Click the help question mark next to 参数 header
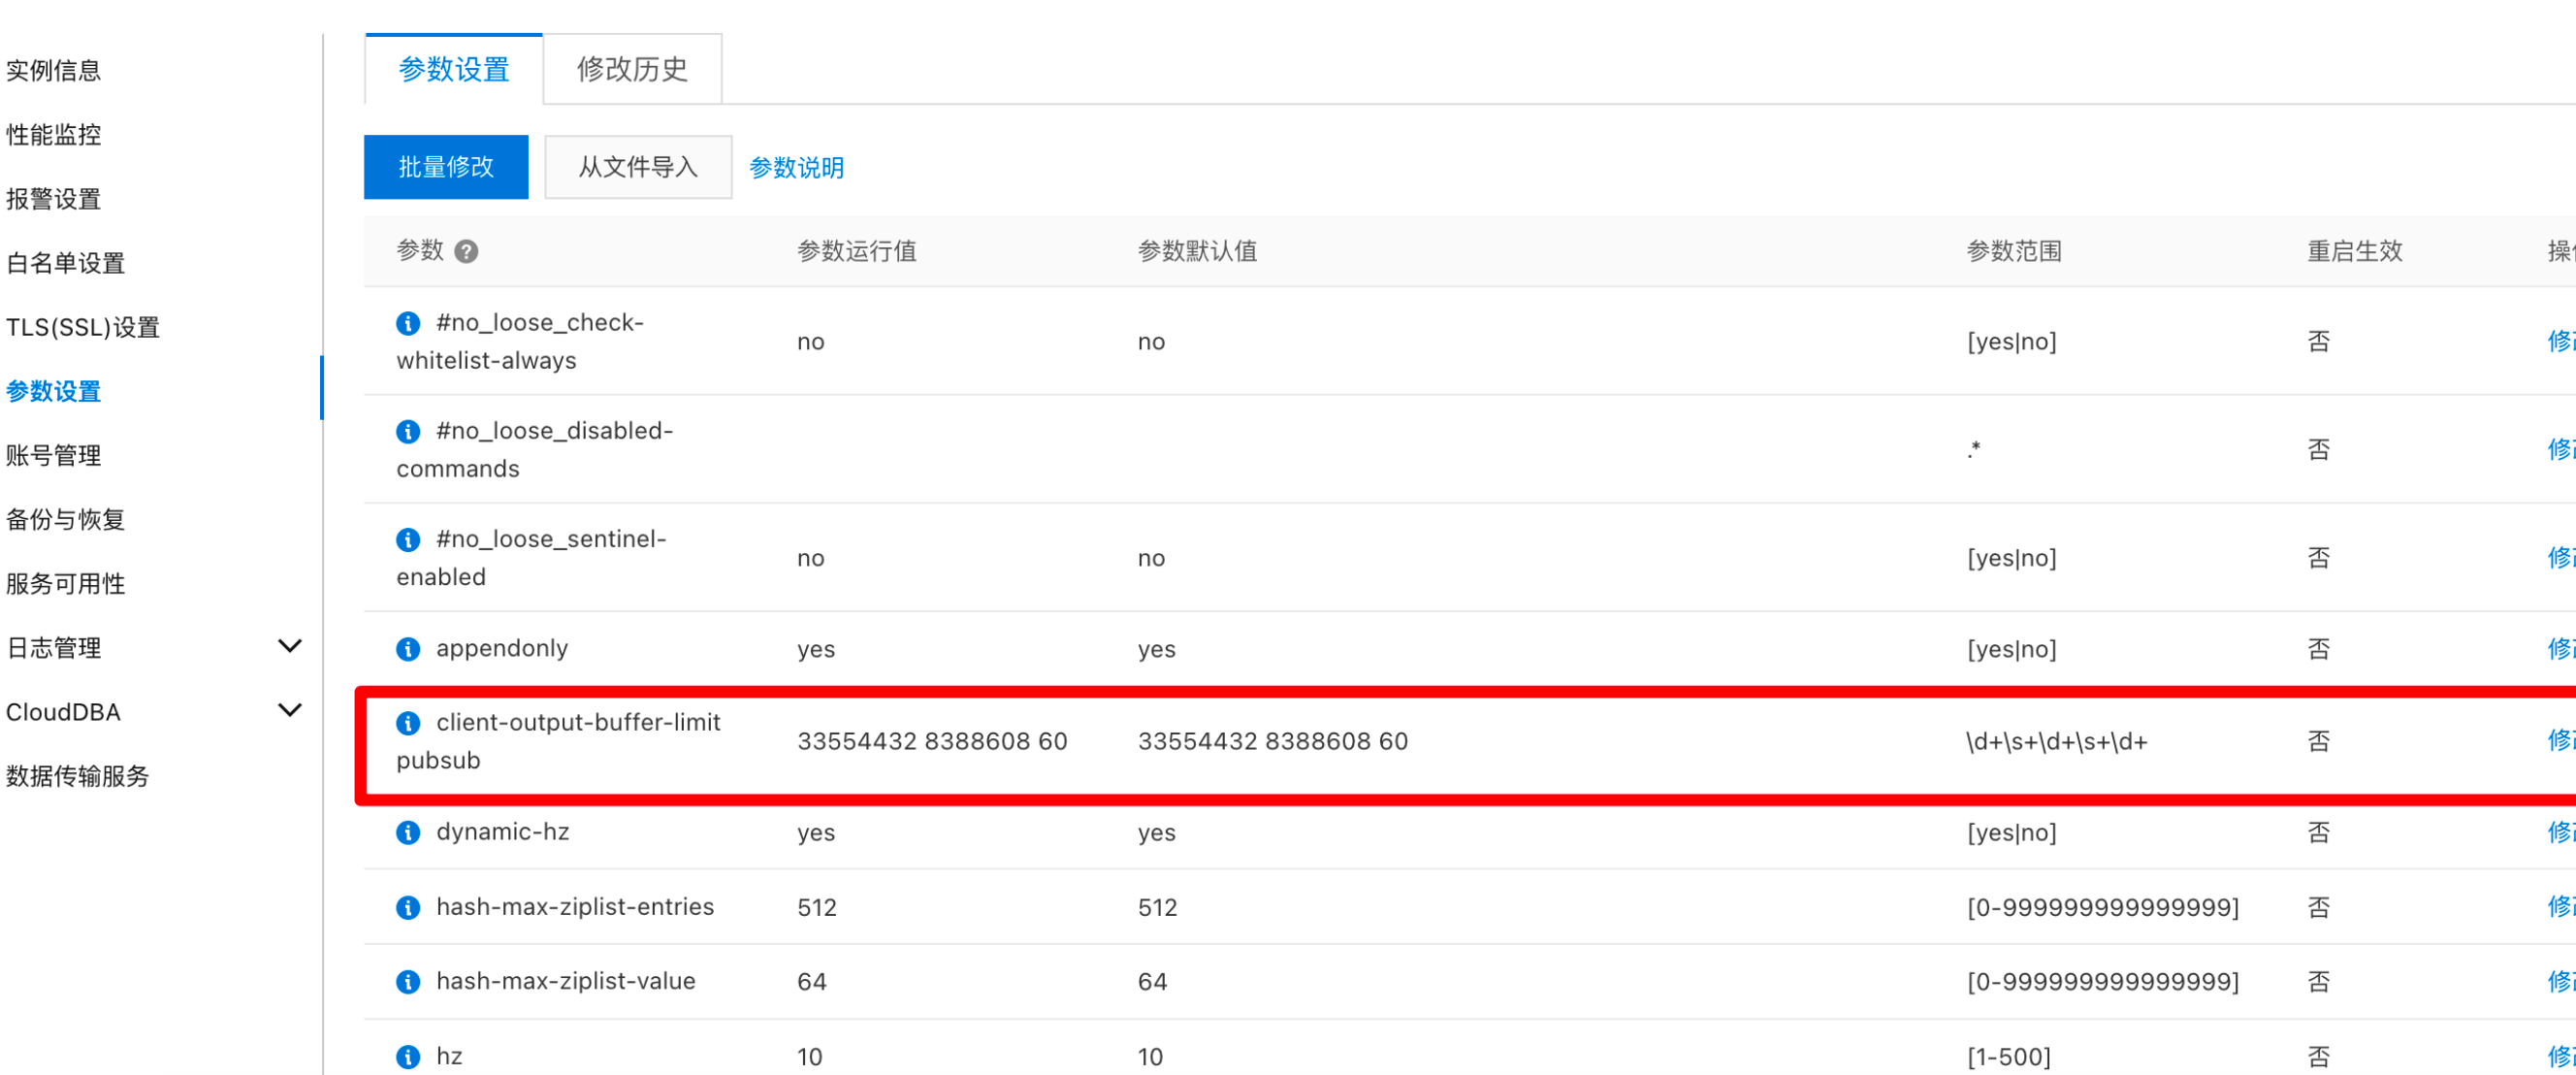2576x1075 pixels. [466, 252]
